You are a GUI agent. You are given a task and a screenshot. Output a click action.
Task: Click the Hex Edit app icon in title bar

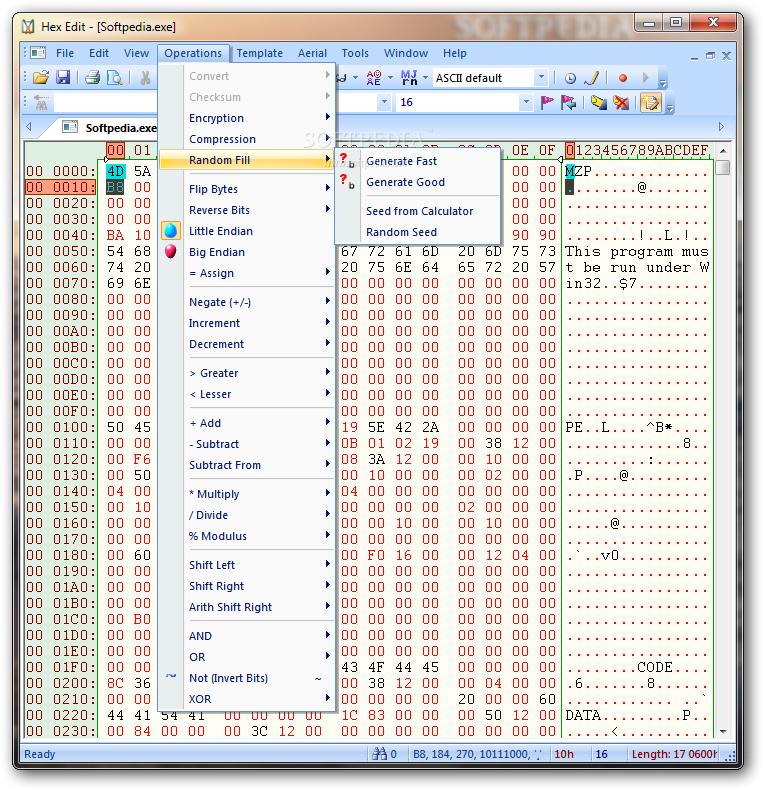[x=28, y=26]
